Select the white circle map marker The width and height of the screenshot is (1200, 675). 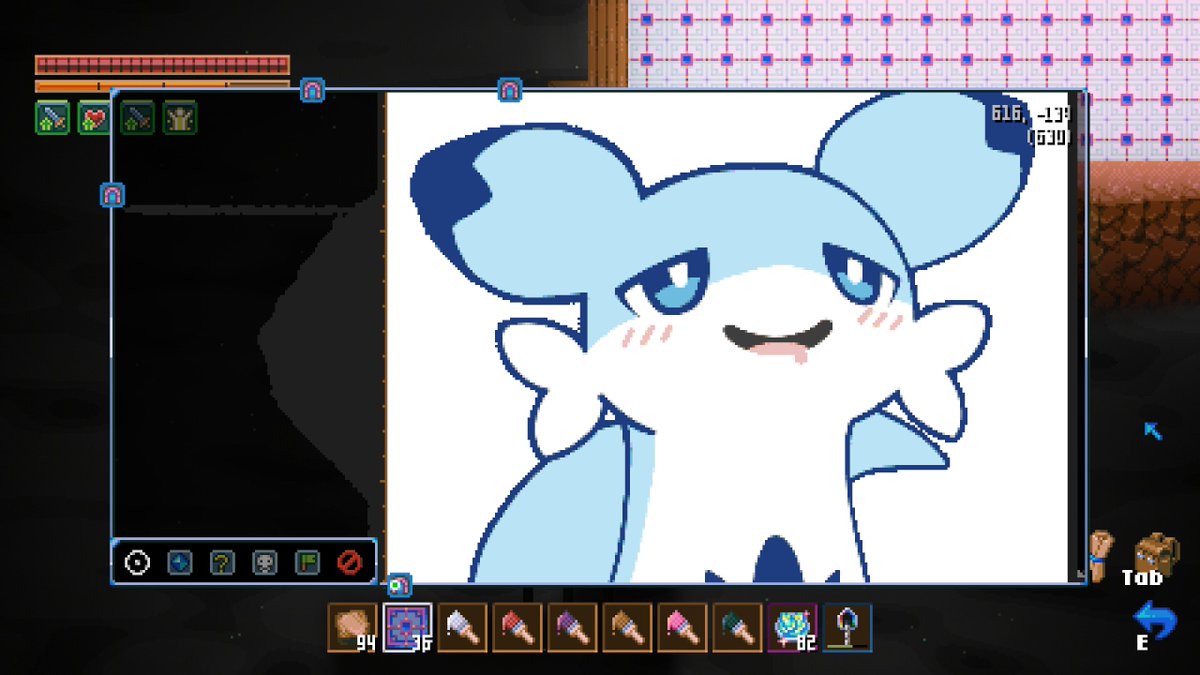coord(137,563)
